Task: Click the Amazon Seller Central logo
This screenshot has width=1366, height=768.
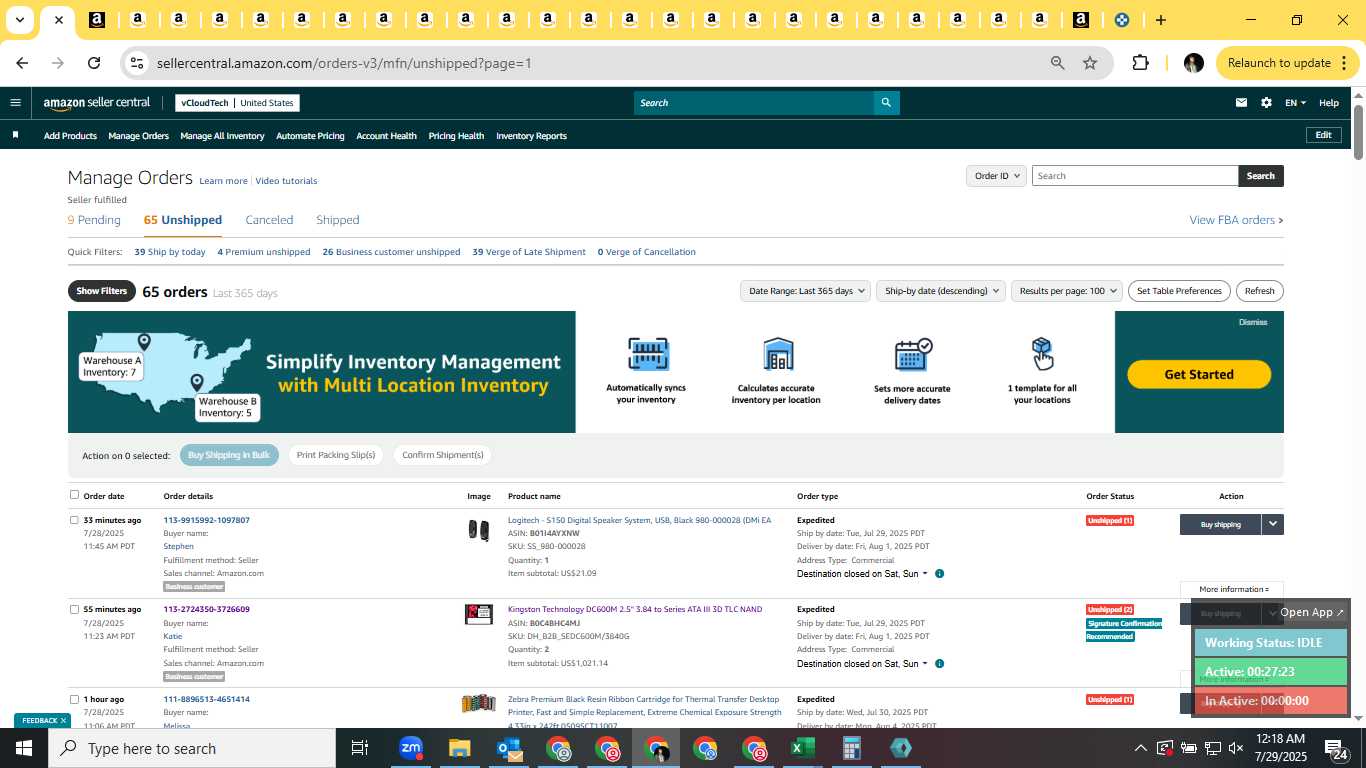Action: (97, 103)
